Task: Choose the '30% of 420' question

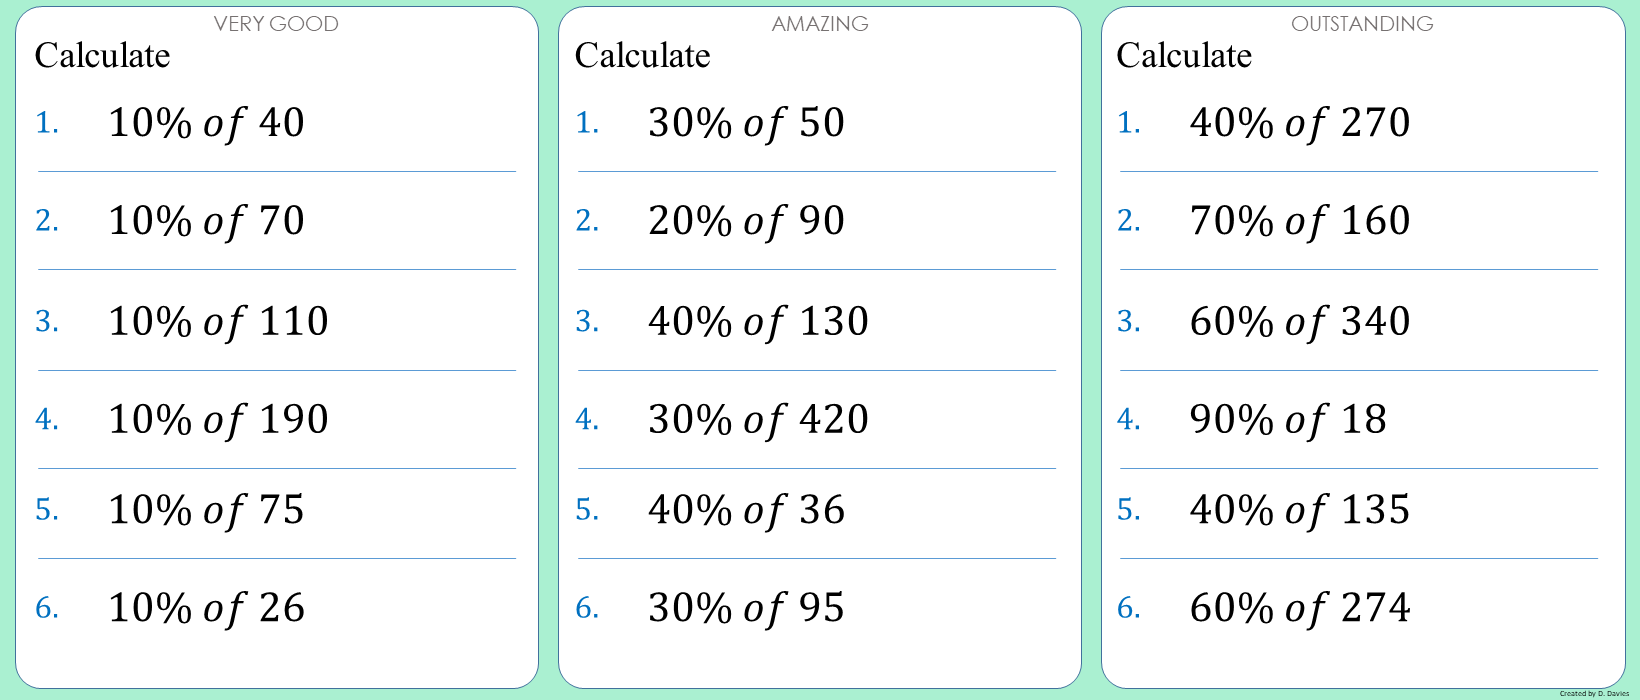Action: (758, 419)
